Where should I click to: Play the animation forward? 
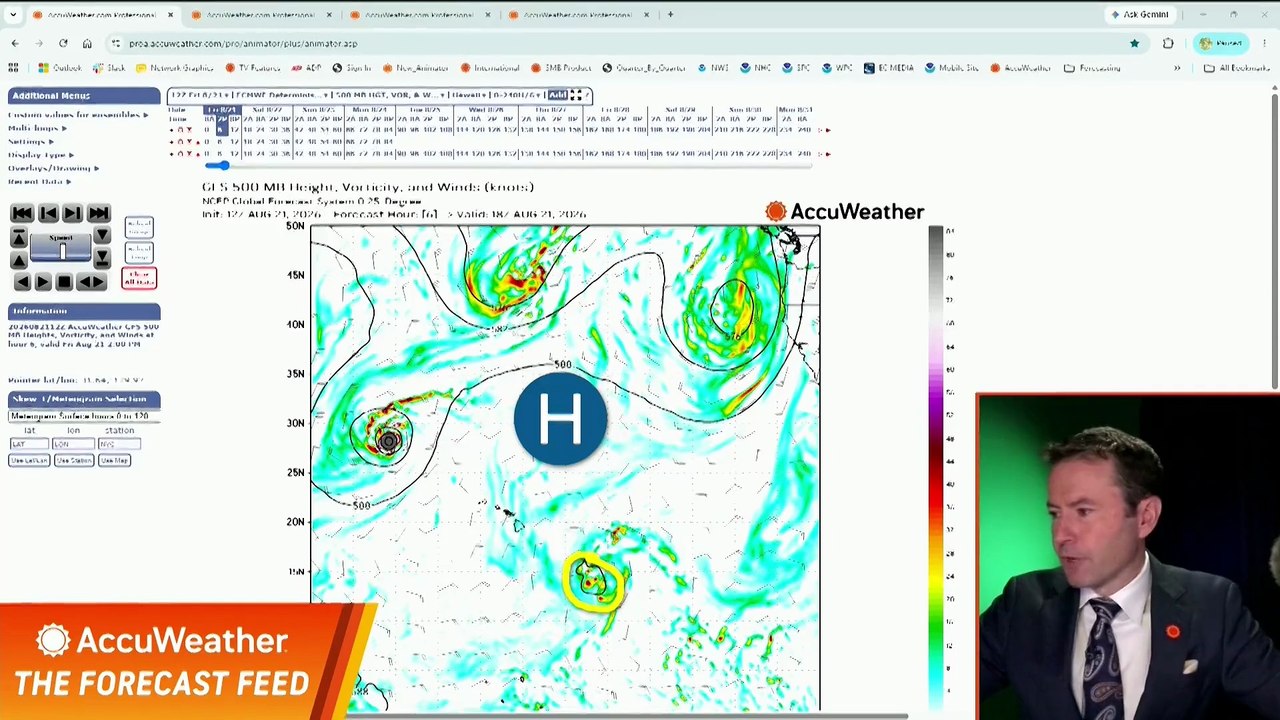pyautogui.click(x=43, y=283)
